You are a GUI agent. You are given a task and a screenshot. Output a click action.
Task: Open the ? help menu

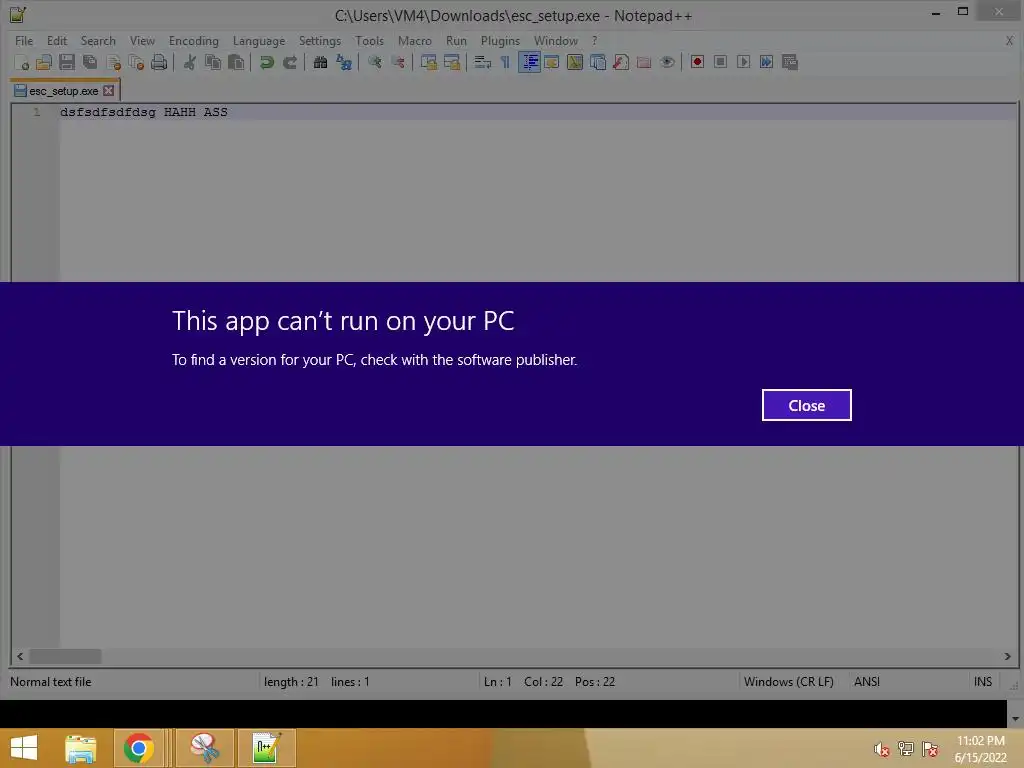pyautogui.click(x=594, y=40)
